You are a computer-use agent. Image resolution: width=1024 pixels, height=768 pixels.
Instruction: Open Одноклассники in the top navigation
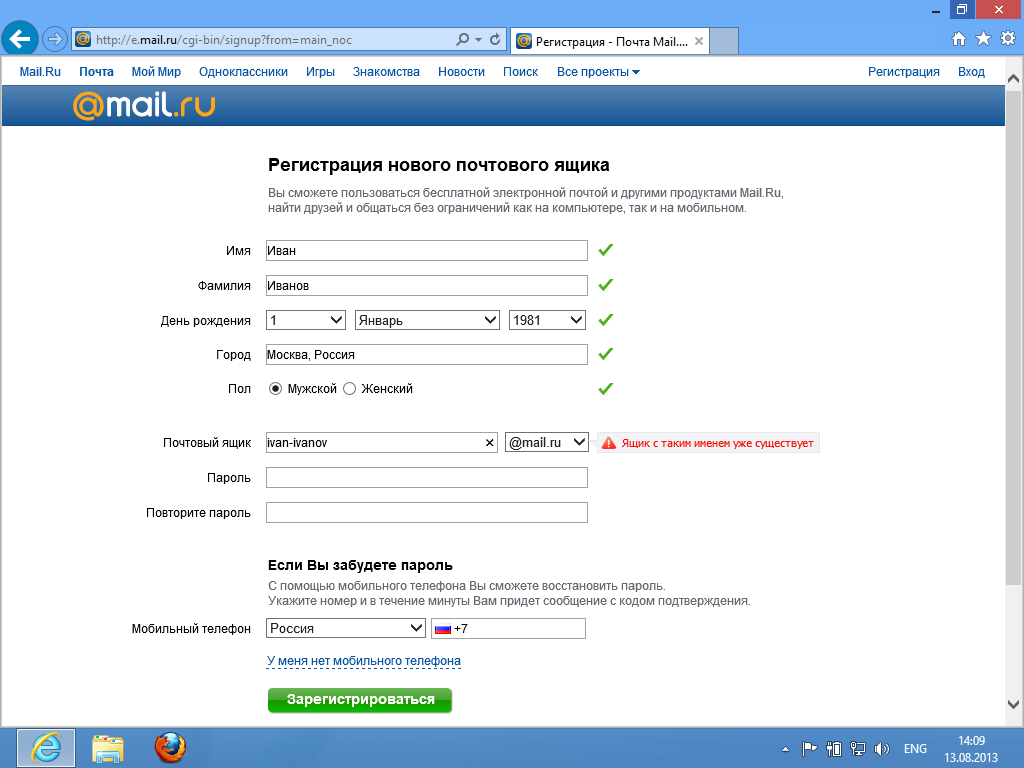click(x=243, y=72)
